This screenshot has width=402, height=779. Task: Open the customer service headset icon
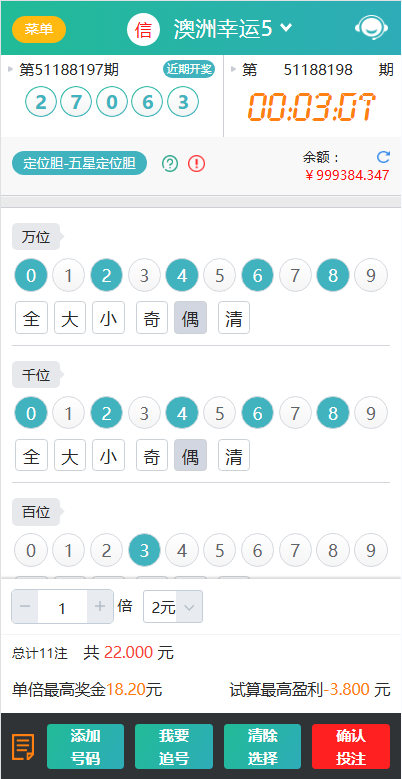(x=371, y=28)
